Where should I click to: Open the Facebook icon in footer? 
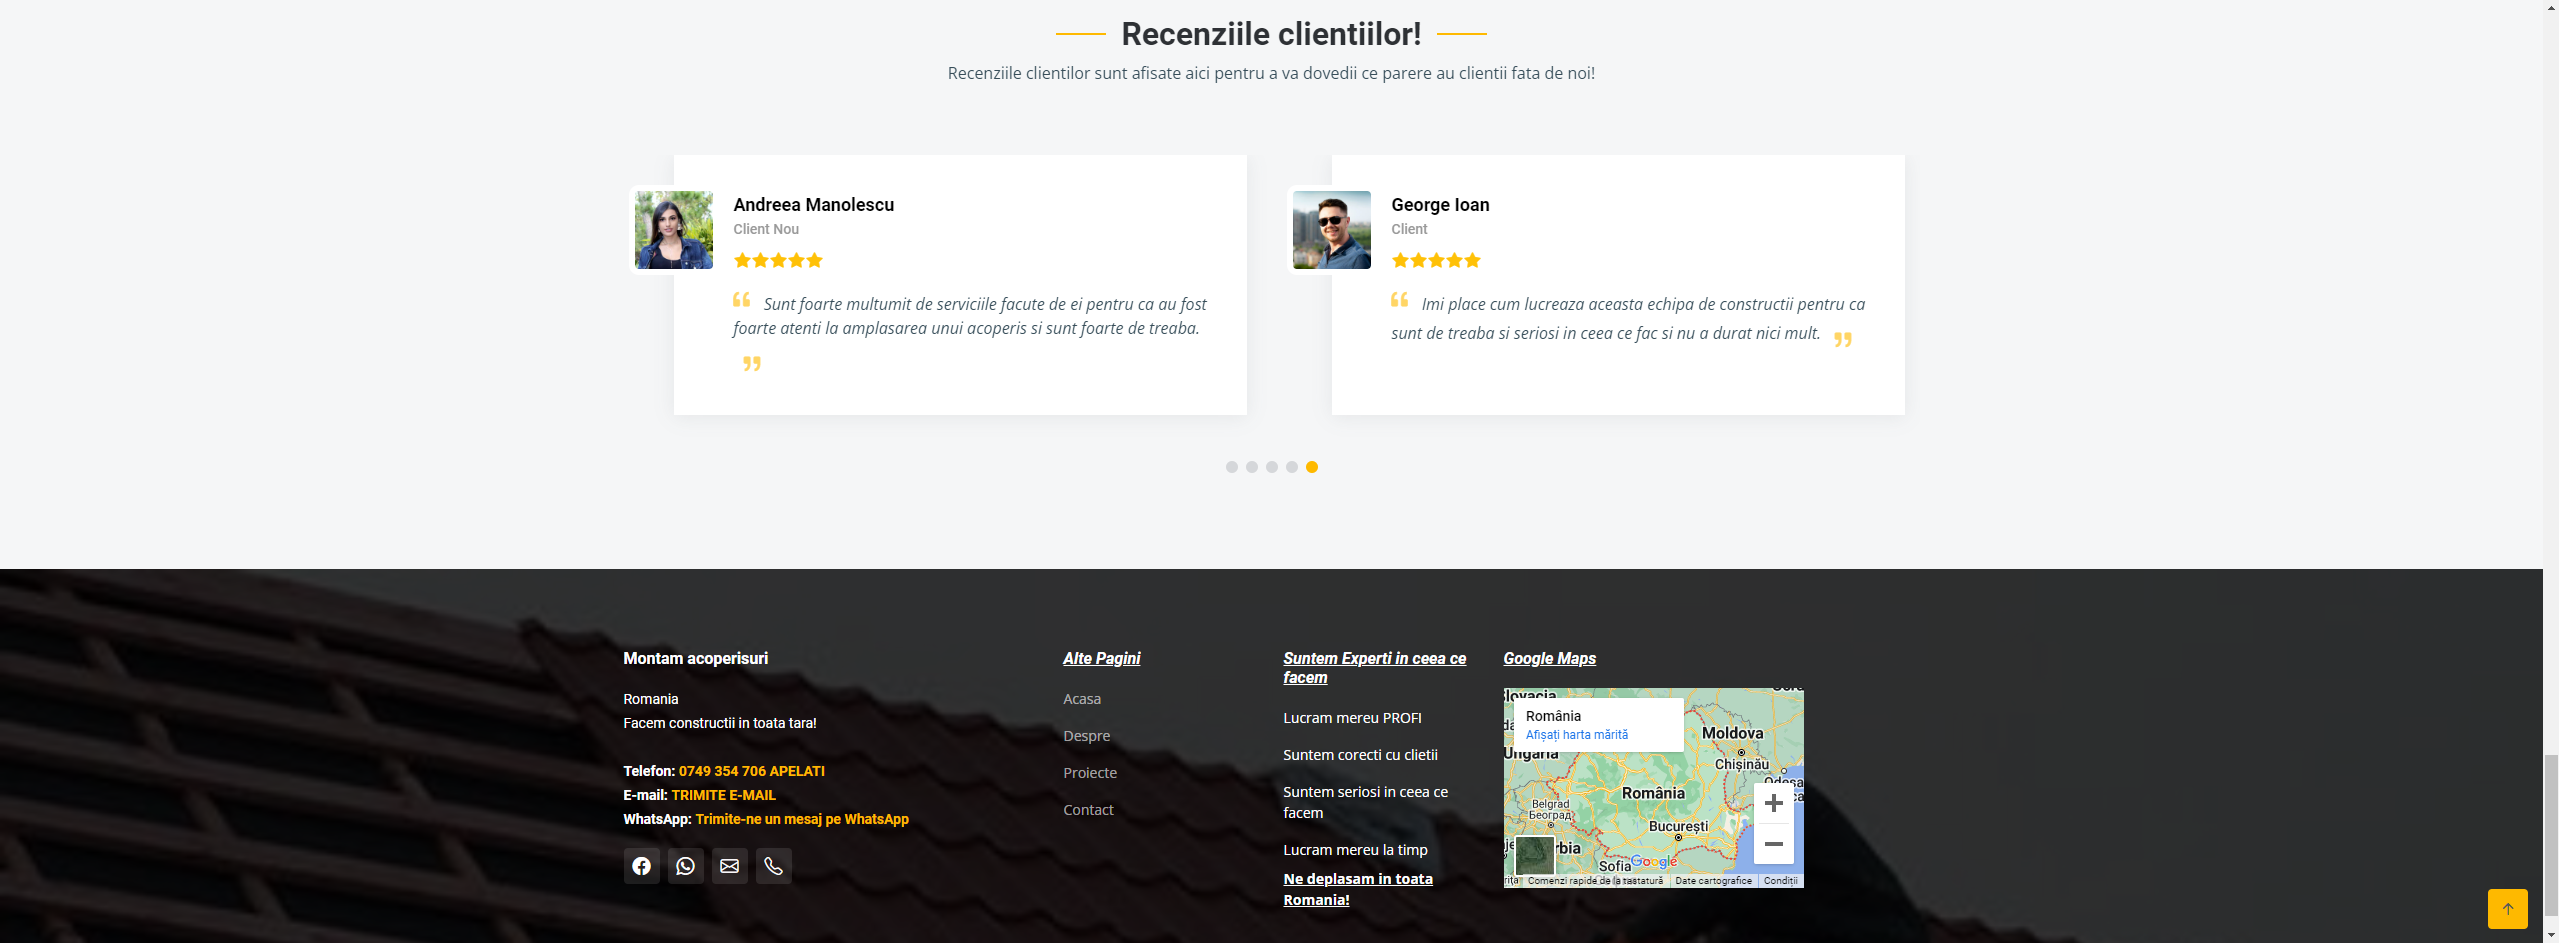click(641, 866)
